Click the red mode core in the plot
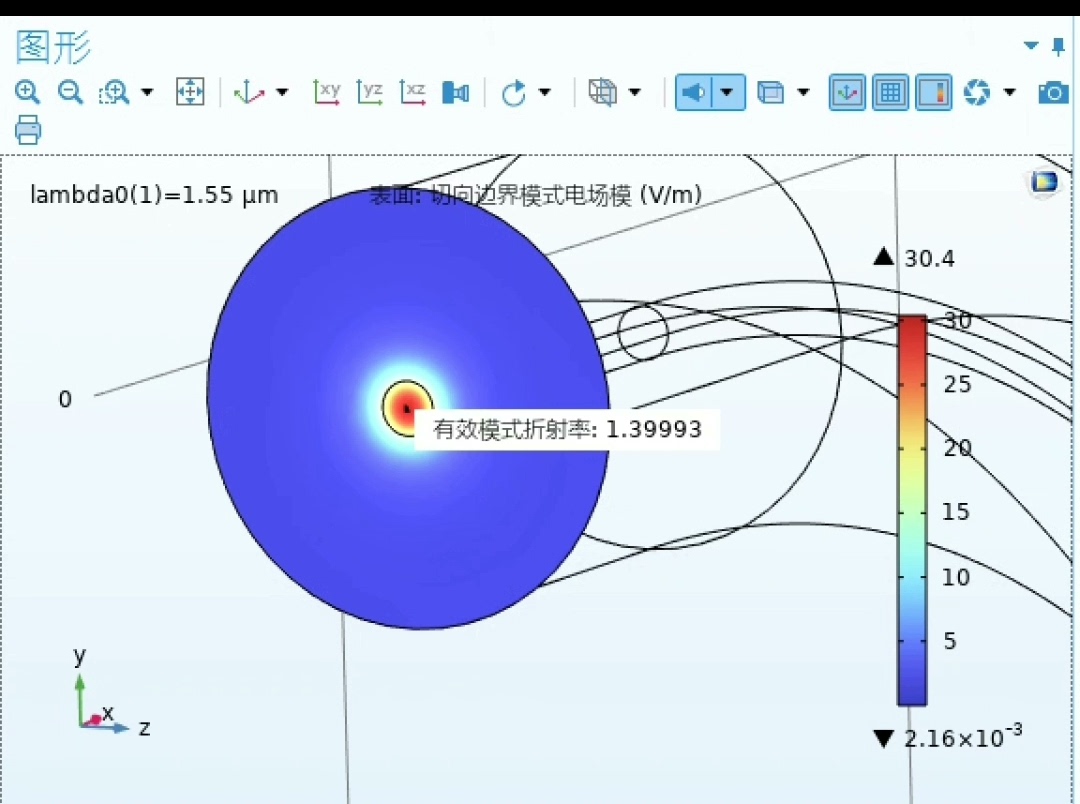The image size is (1080, 804). pyautogui.click(x=407, y=407)
